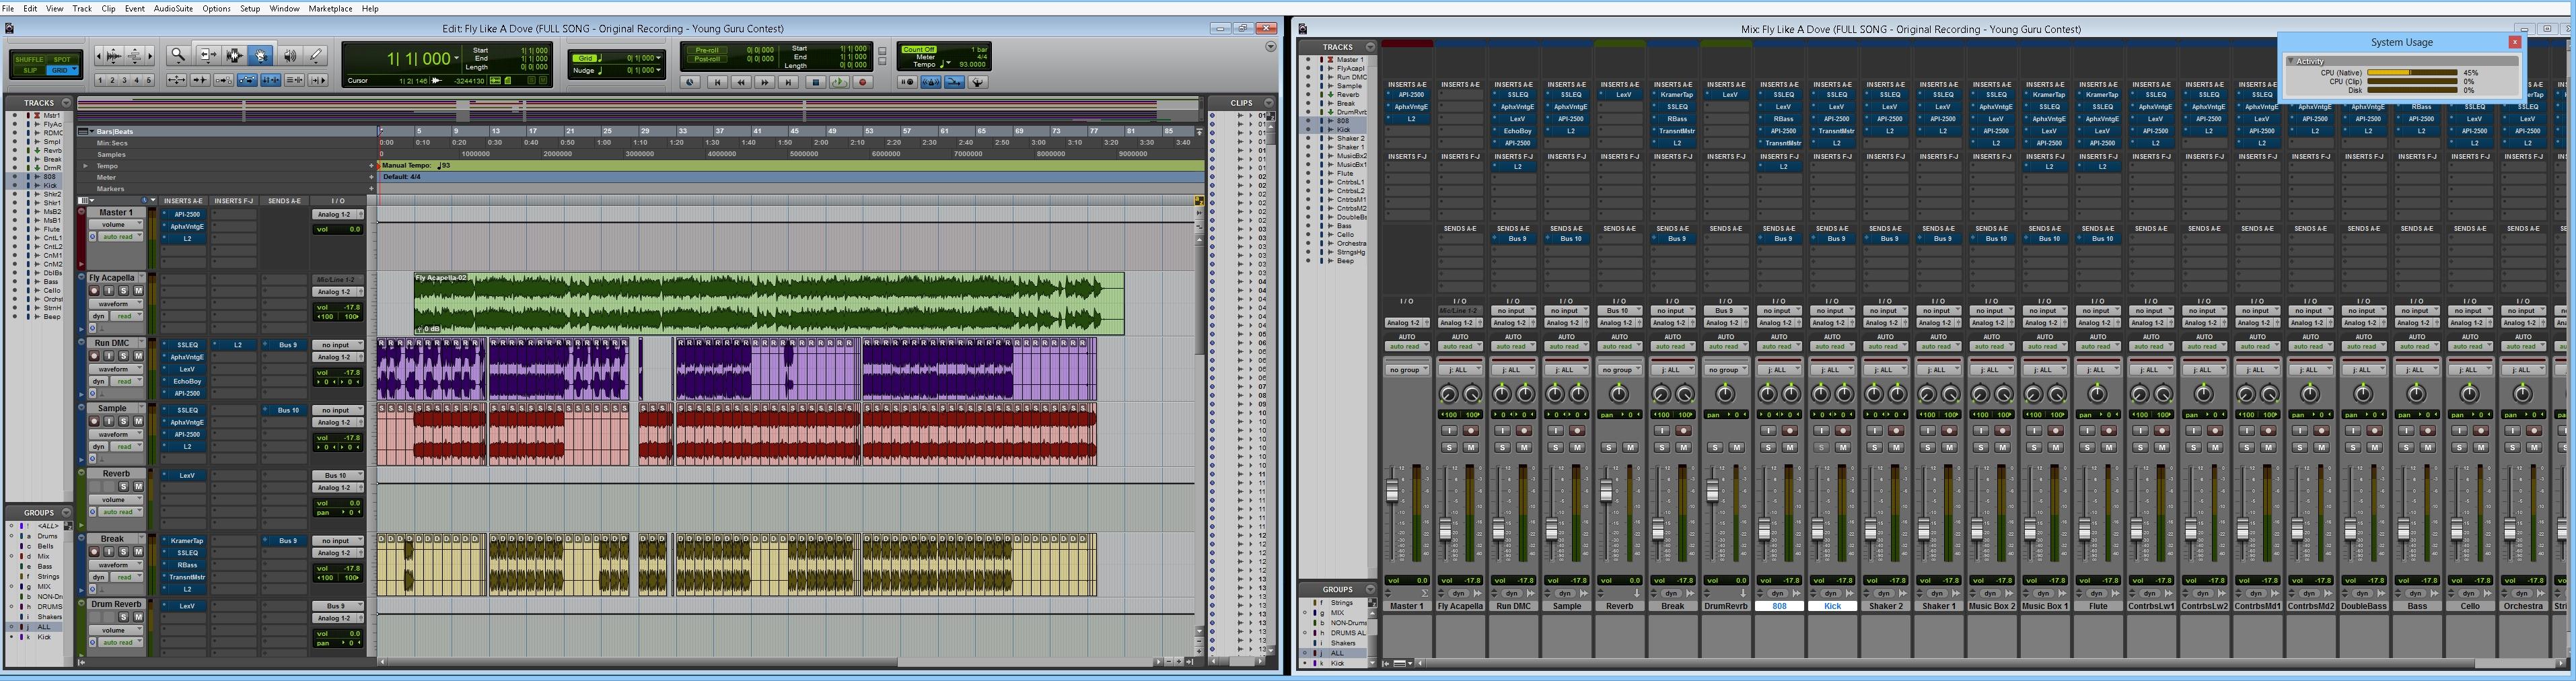Mute the Reverb channel in Mix window
The image size is (2576, 681).
[x=1630, y=447]
